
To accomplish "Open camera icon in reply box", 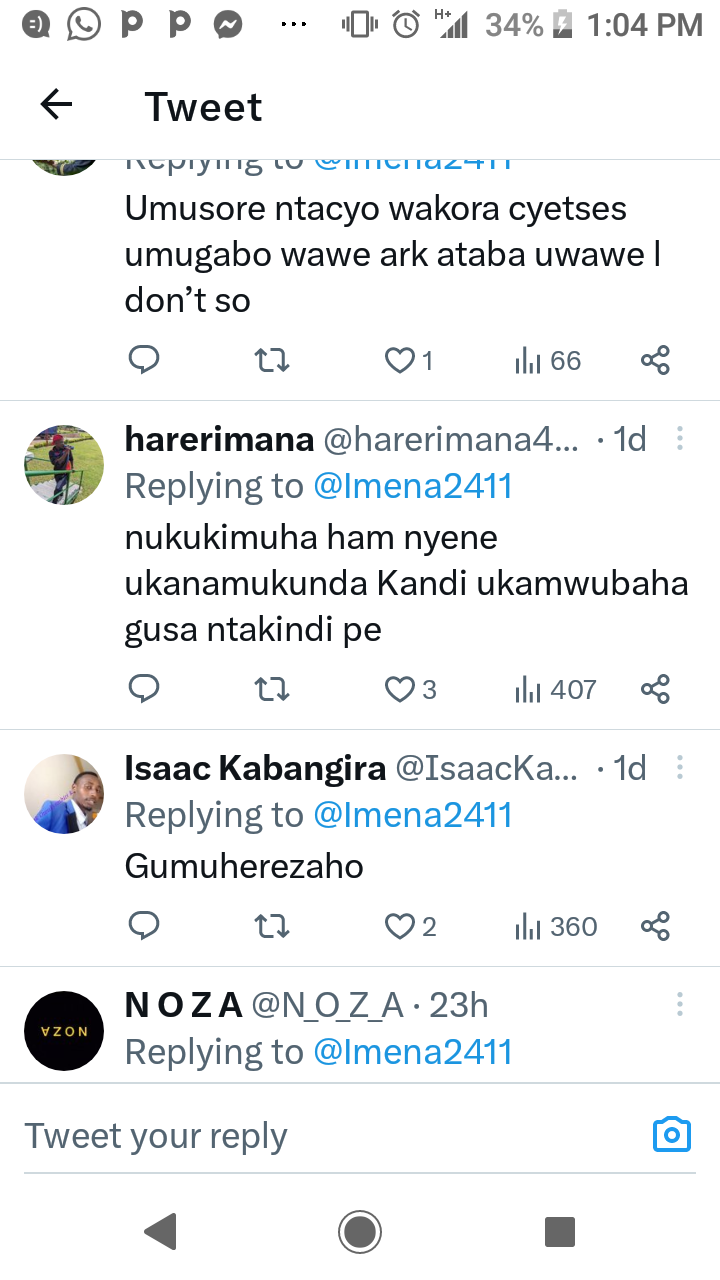I will 672,1134.
